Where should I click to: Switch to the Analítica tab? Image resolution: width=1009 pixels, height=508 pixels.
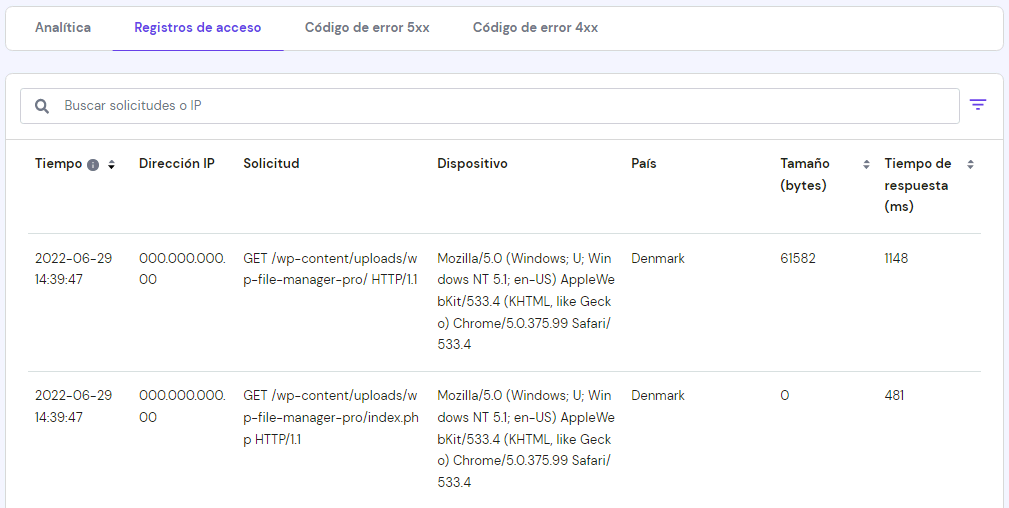pyautogui.click(x=63, y=28)
